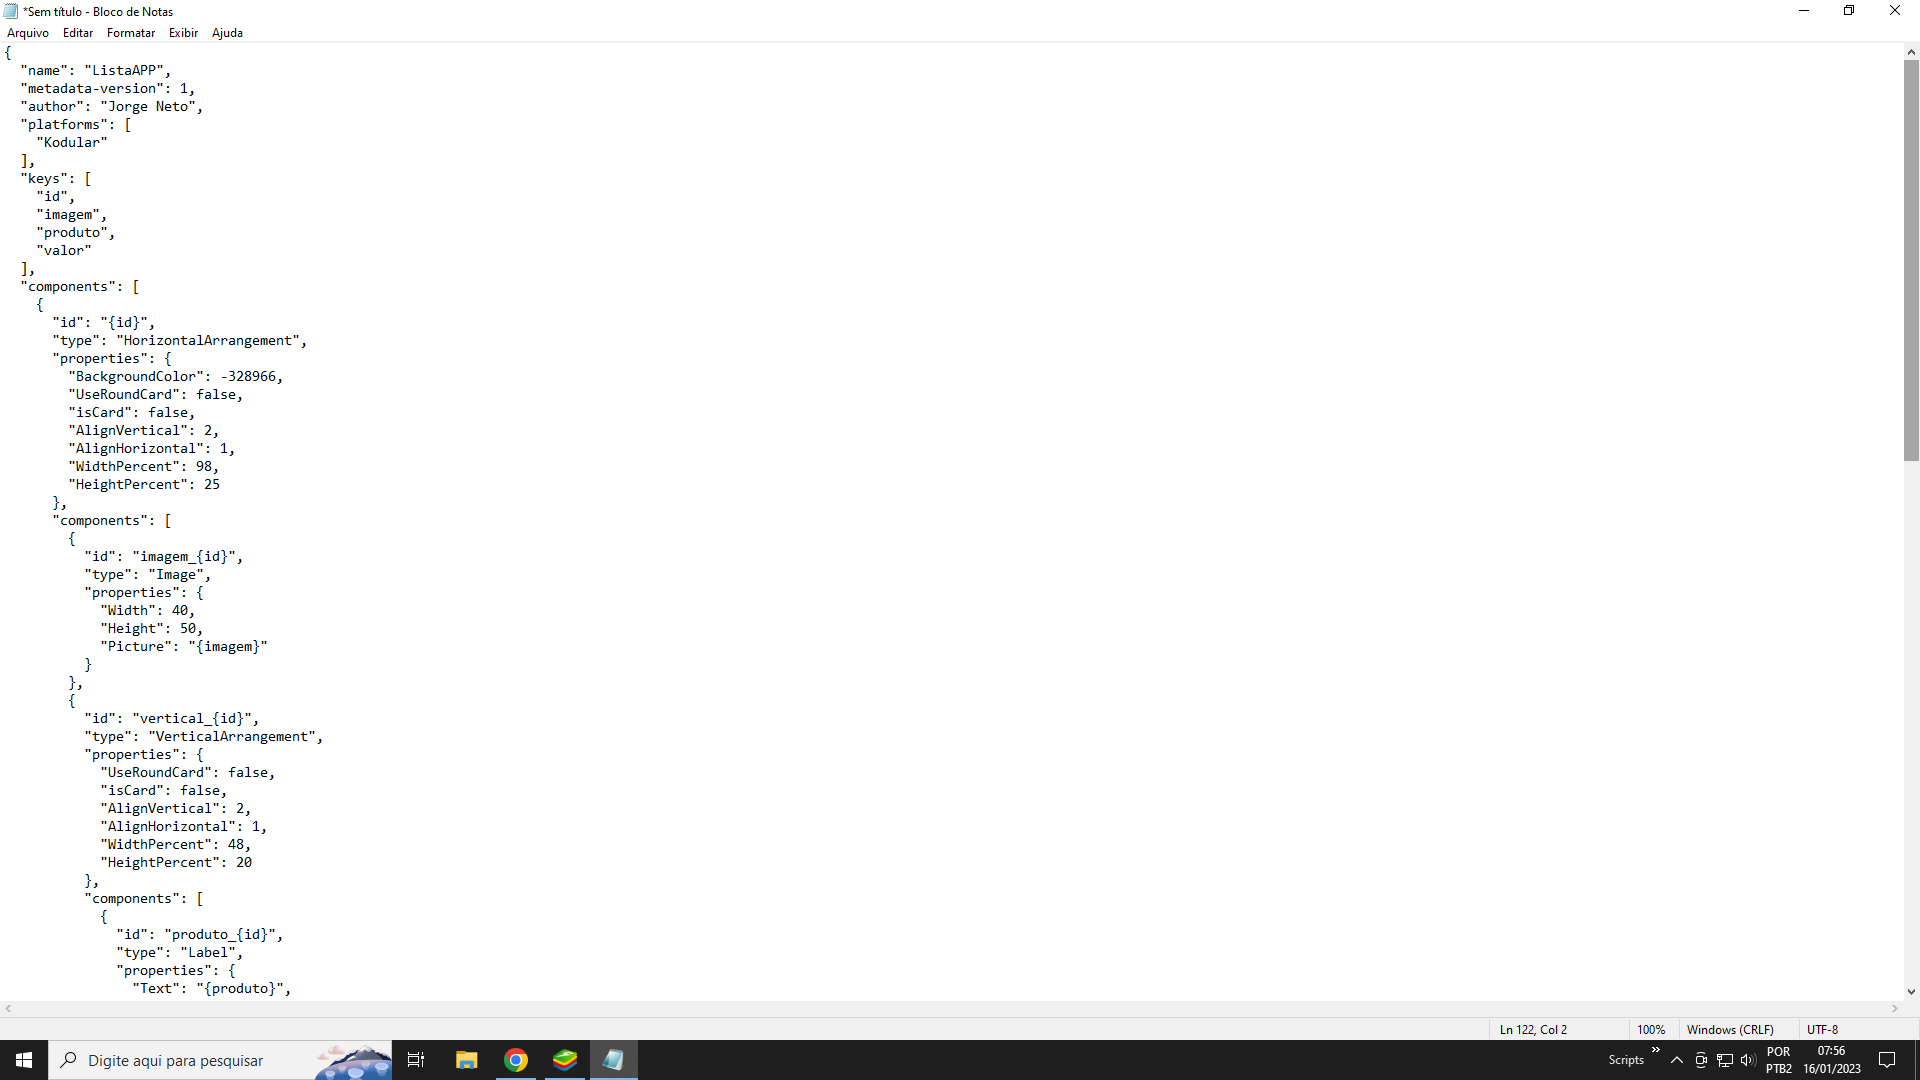The image size is (1920, 1080).
Task: Open the Windows Start menu
Action: tap(24, 1060)
